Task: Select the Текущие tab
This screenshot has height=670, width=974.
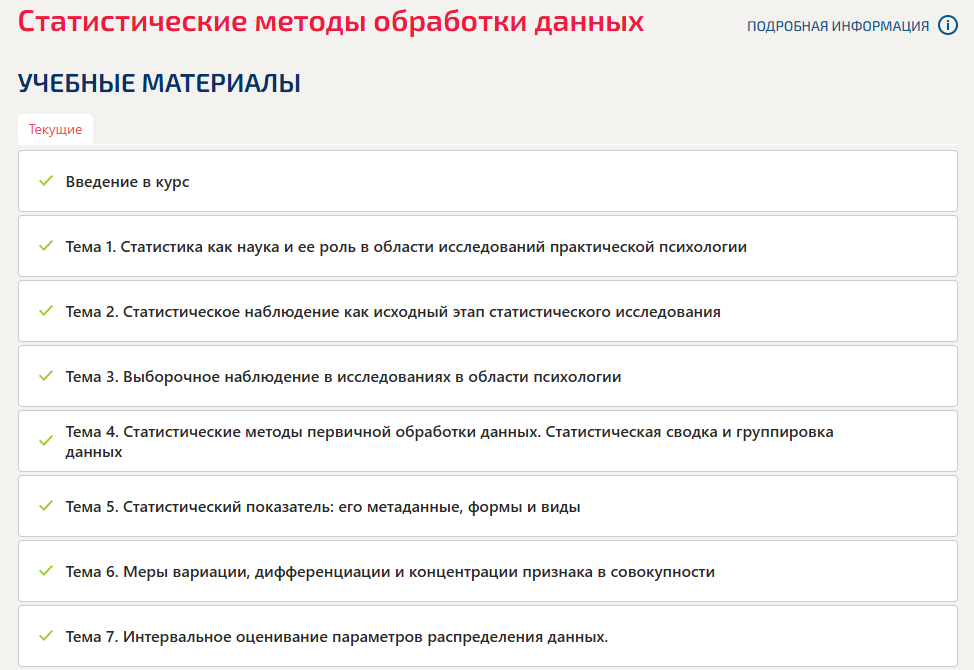Action: [x=55, y=129]
